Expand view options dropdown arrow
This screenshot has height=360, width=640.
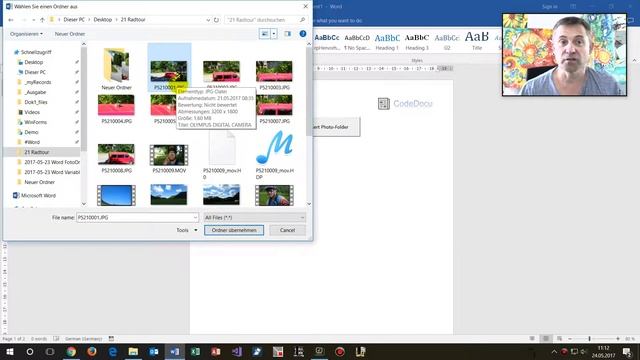pyautogui.click(x=274, y=34)
